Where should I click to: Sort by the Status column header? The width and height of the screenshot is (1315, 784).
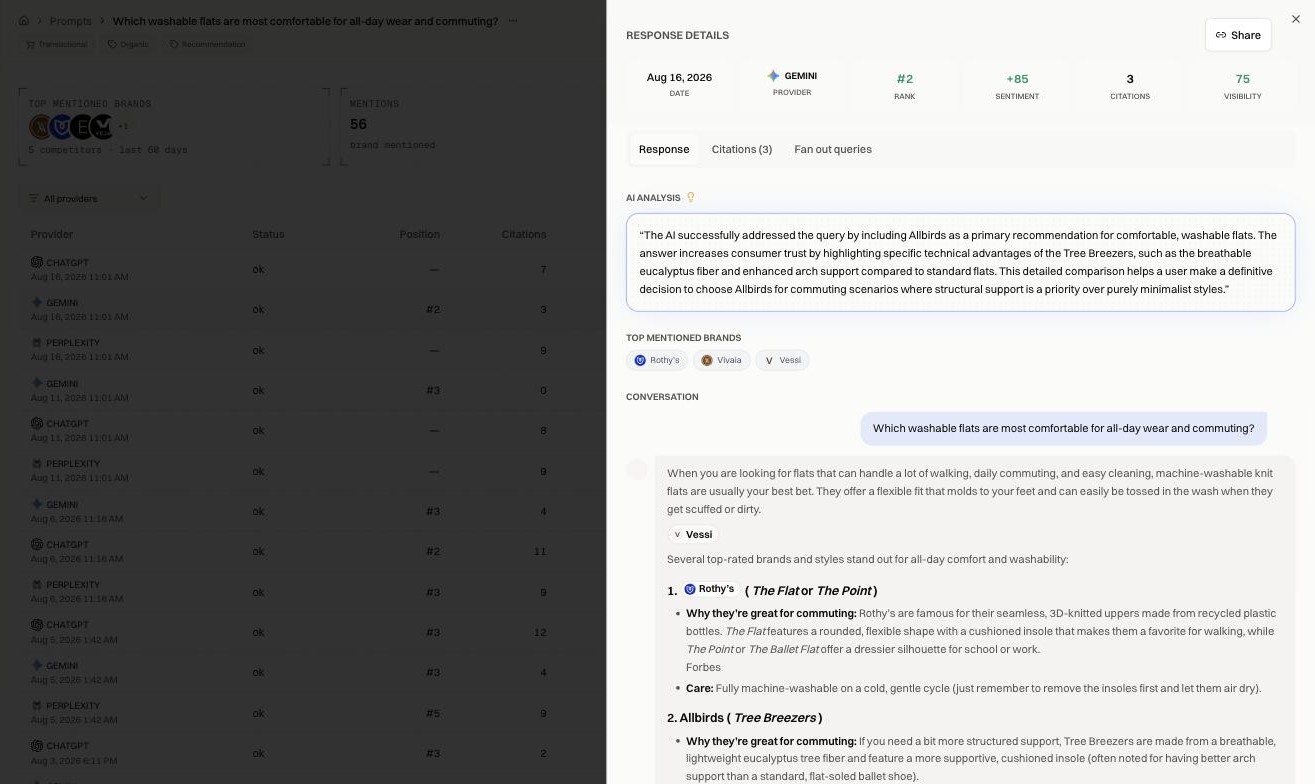[x=269, y=234]
